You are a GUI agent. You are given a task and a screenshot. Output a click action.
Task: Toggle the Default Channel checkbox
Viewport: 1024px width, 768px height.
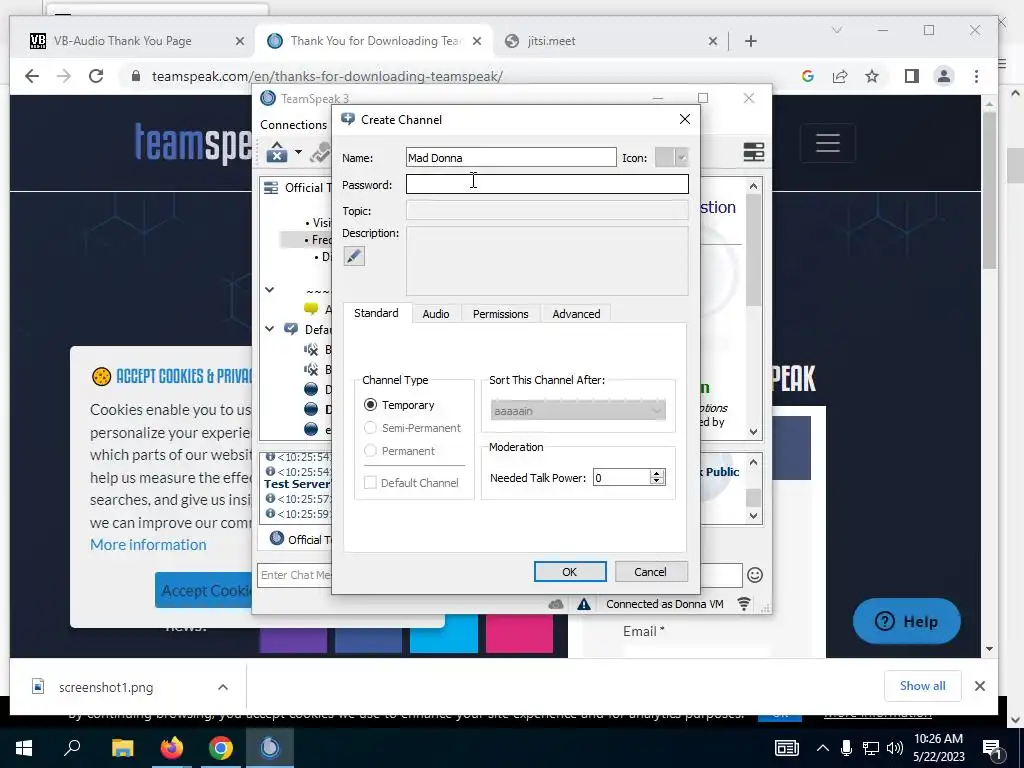point(411,483)
